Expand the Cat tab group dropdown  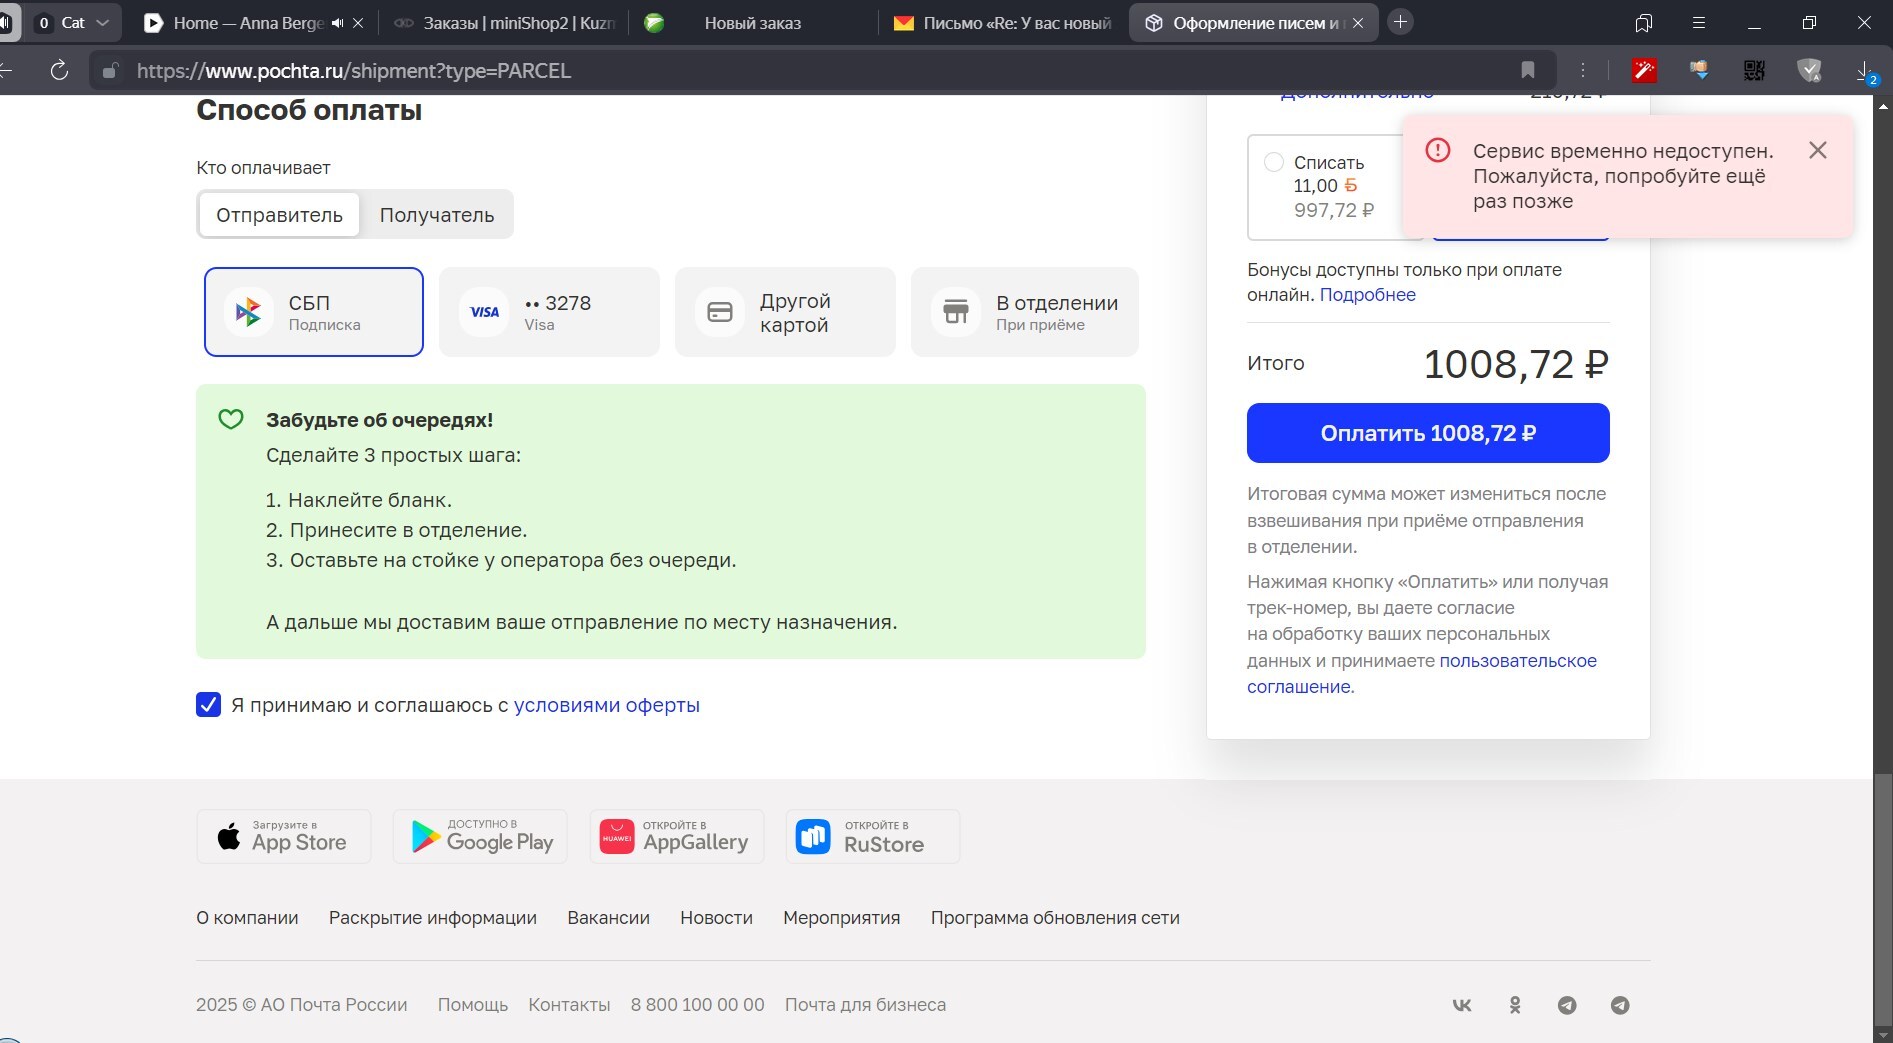click(x=102, y=23)
